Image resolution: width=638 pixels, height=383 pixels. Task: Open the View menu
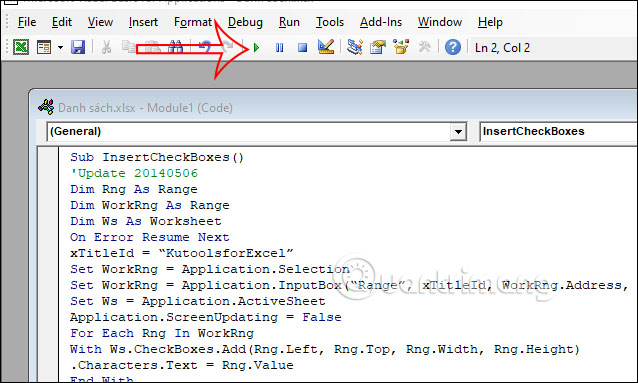click(x=101, y=22)
